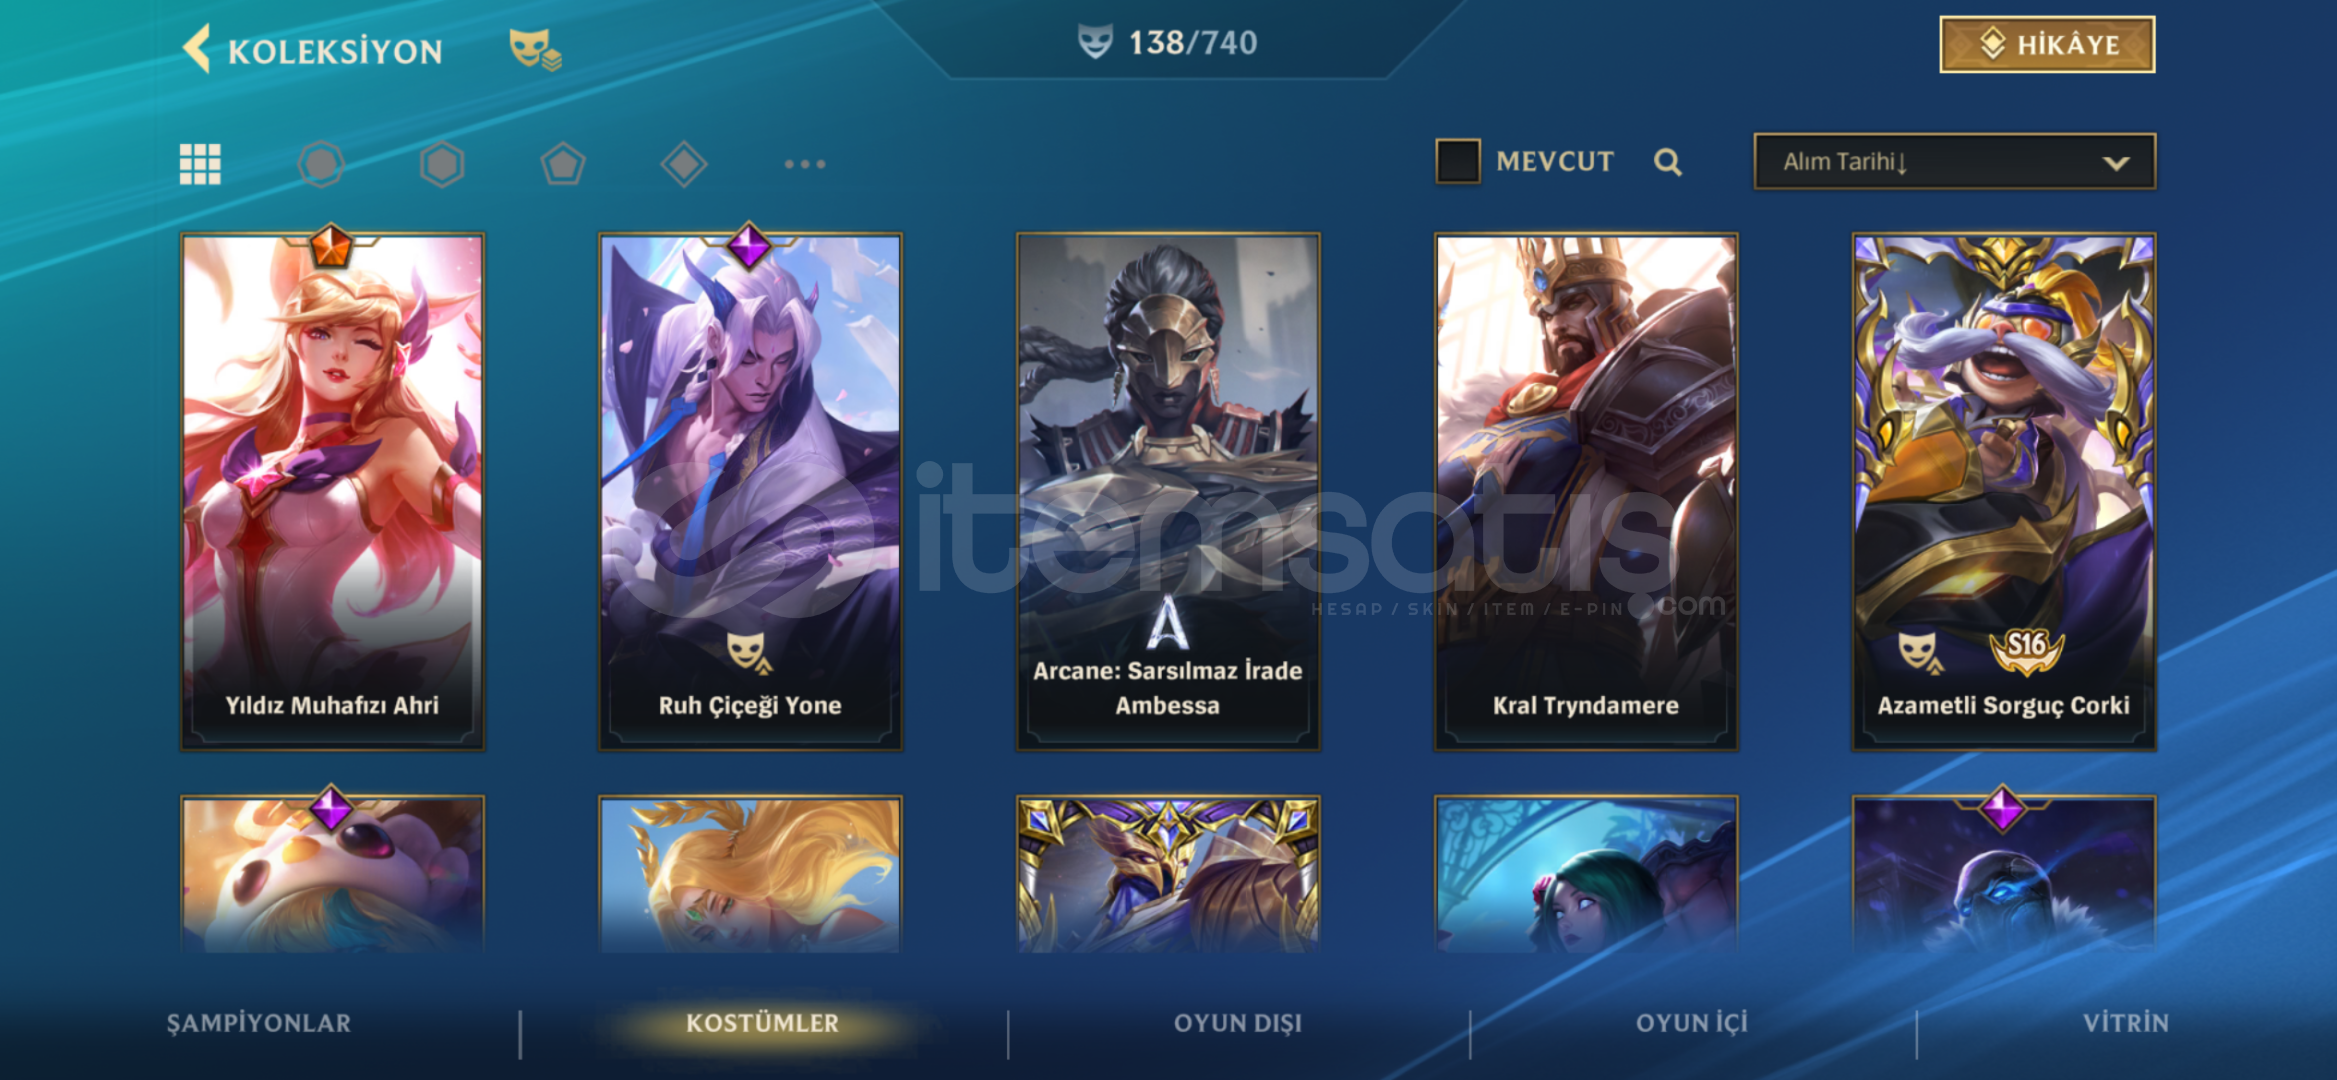Open Yıldız Muhafızı Ahri skin card
This screenshot has height=1080, width=2337.
click(332, 492)
